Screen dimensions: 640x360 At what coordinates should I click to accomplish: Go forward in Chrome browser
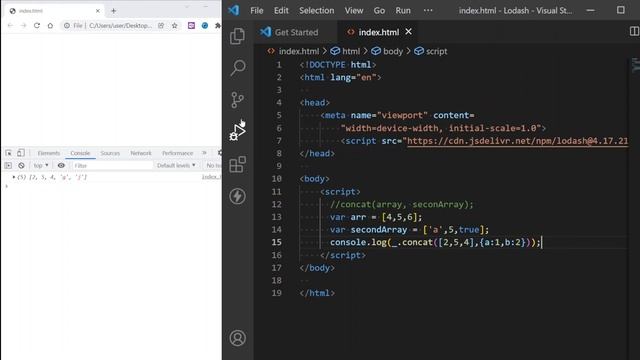pos(24,25)
